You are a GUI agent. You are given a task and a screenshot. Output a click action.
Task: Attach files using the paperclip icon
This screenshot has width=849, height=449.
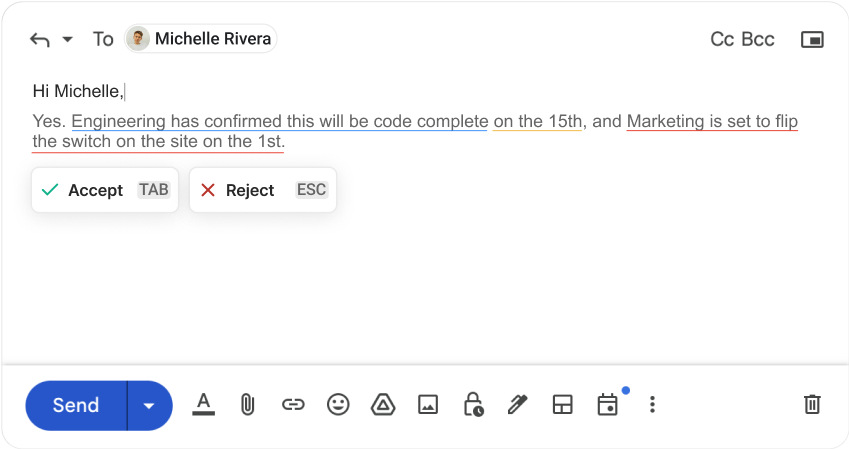pyautogui.click(x=247, y=405)
